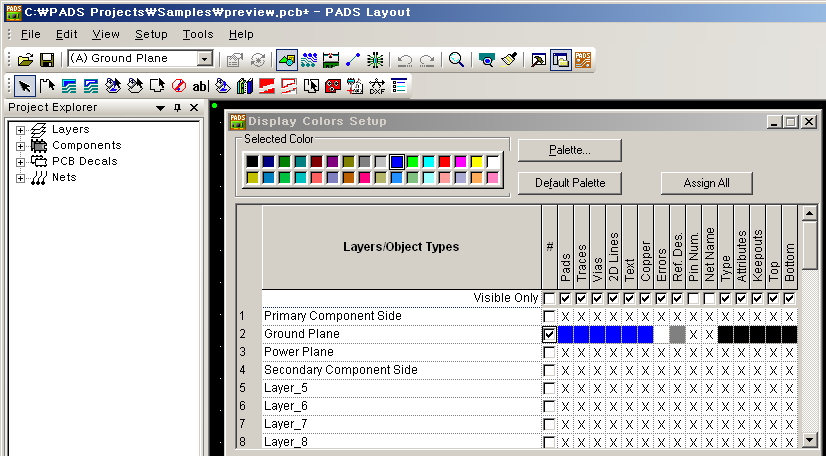Screen dimensions: 826x456
Task: Toggle the Project Explorer window icon
Action: click(560, 60)
